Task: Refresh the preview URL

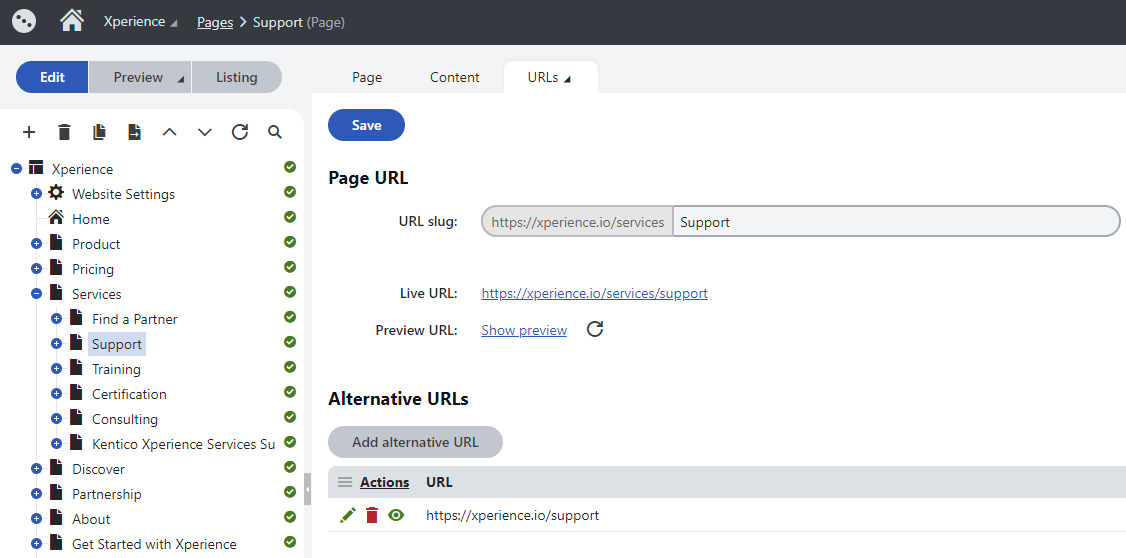Action: (x=595, y=330)
